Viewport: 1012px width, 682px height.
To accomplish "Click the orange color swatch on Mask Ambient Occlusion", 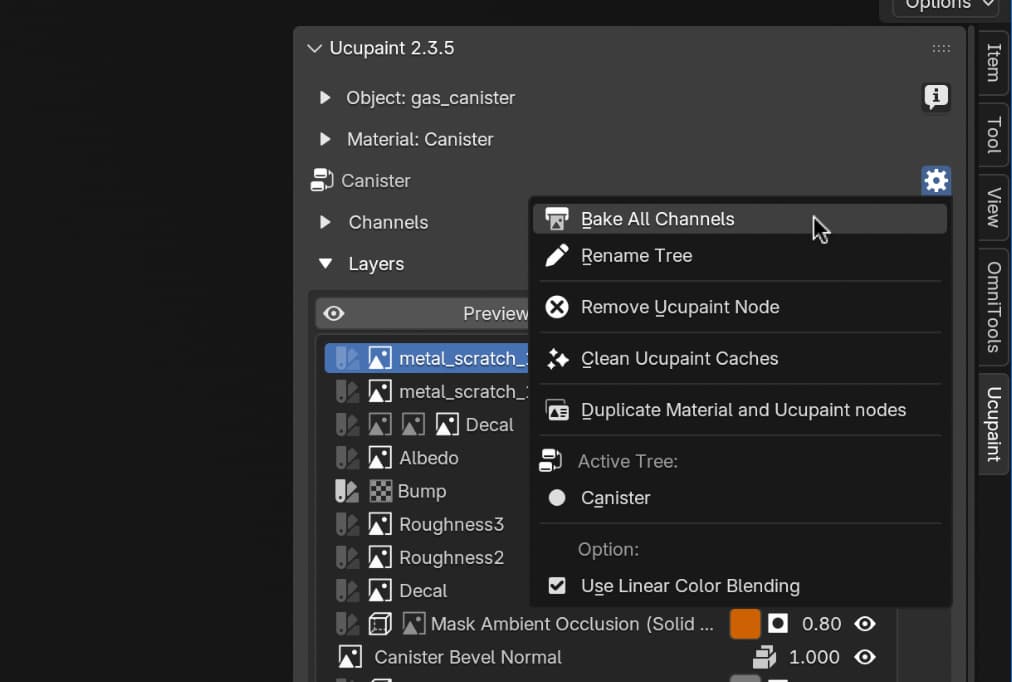I will (745, 624).
